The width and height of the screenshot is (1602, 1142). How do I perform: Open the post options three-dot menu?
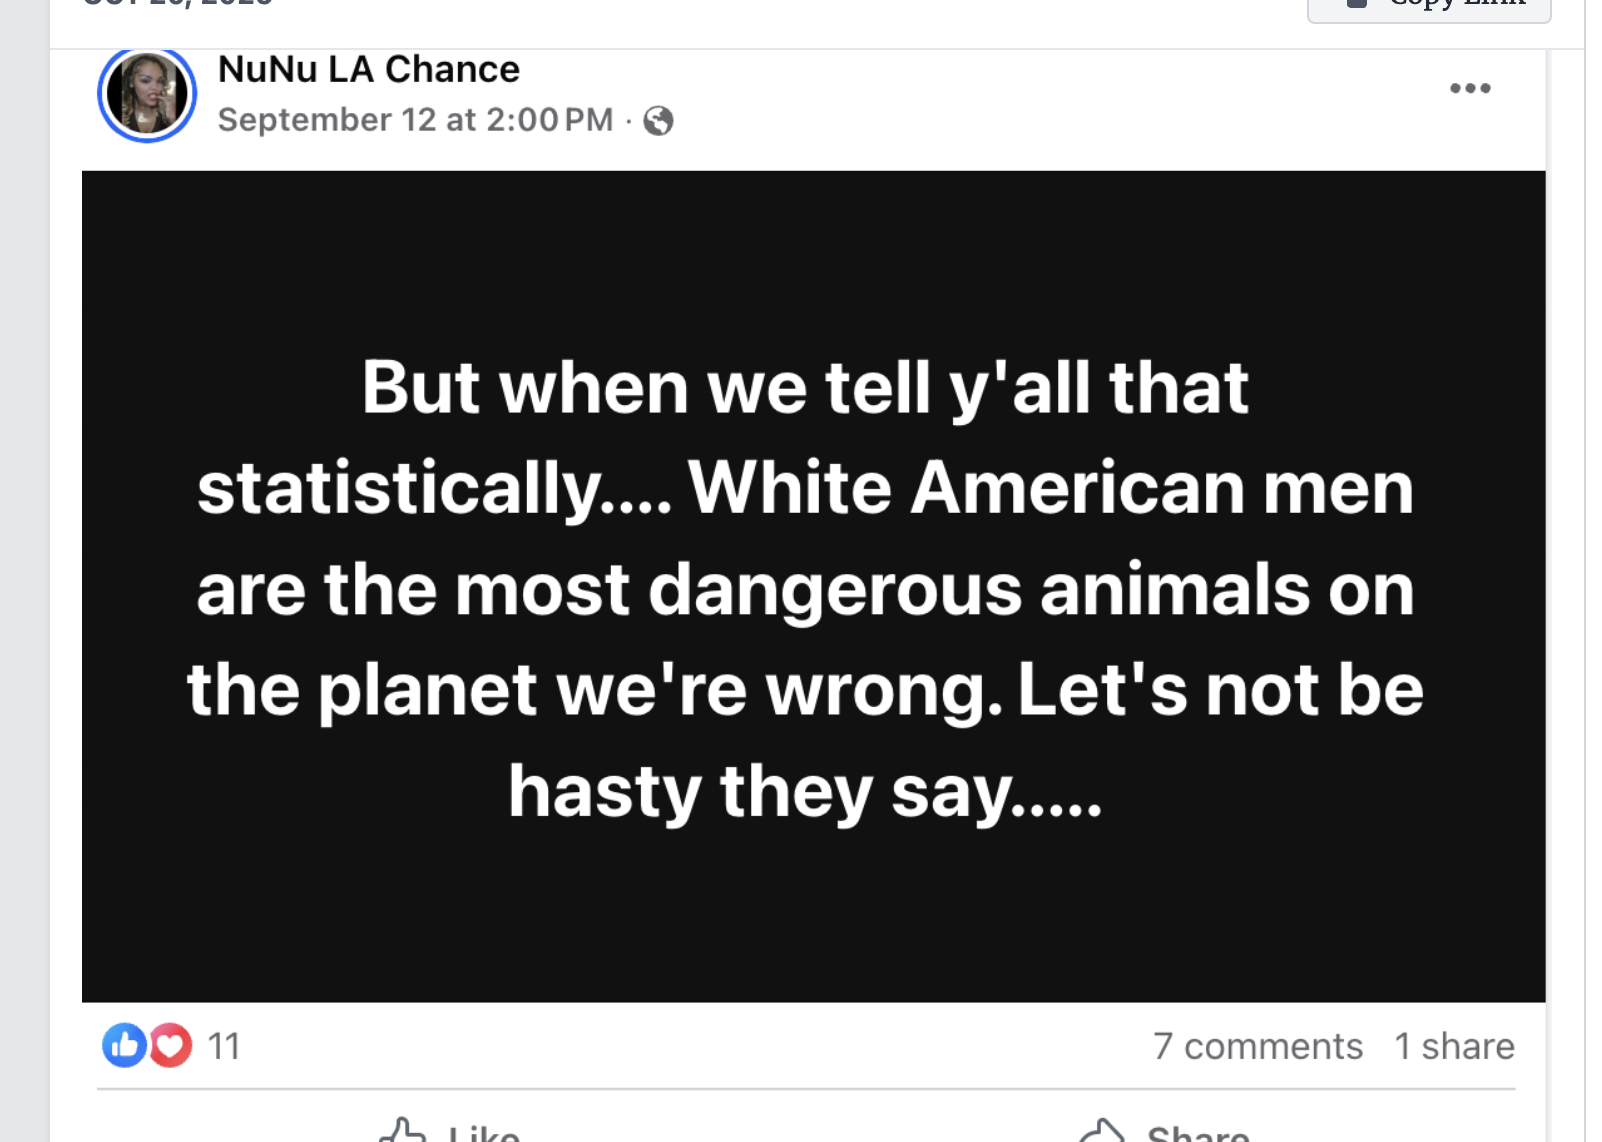(1469, 89)
